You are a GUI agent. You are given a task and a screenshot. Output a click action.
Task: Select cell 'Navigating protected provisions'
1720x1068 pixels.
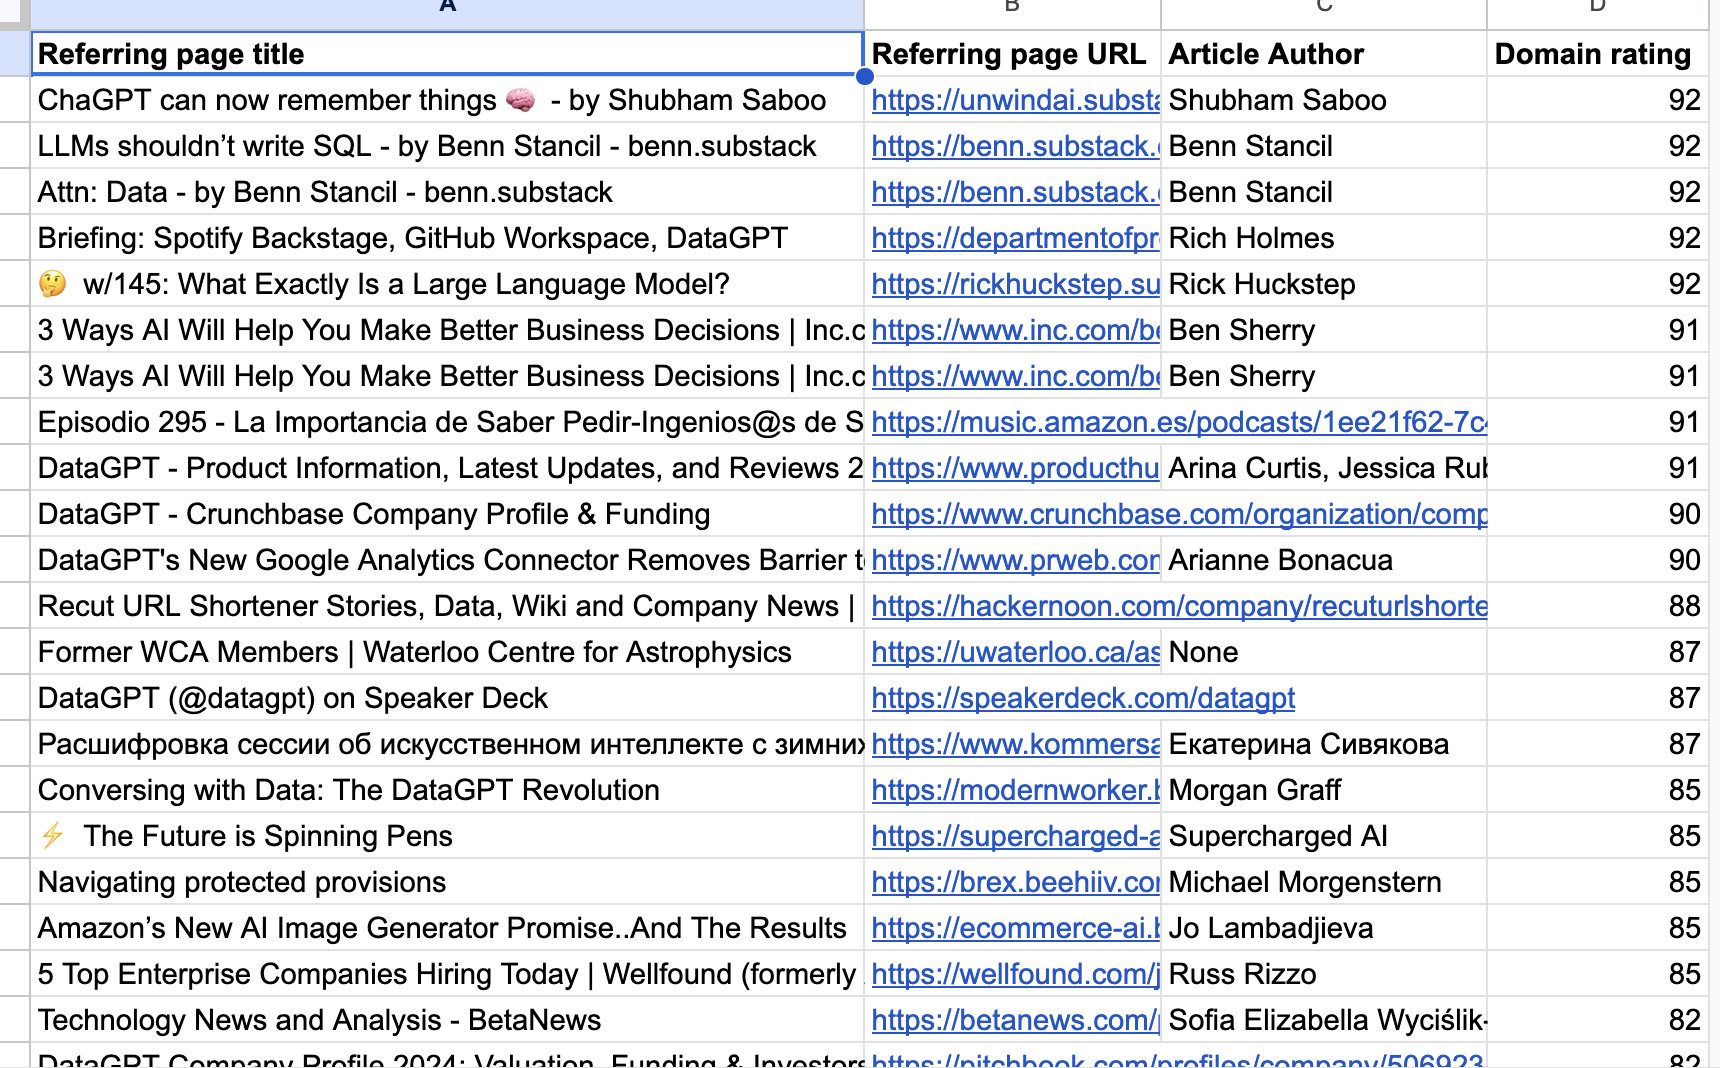pyautogui.click(x=447, y=882)
